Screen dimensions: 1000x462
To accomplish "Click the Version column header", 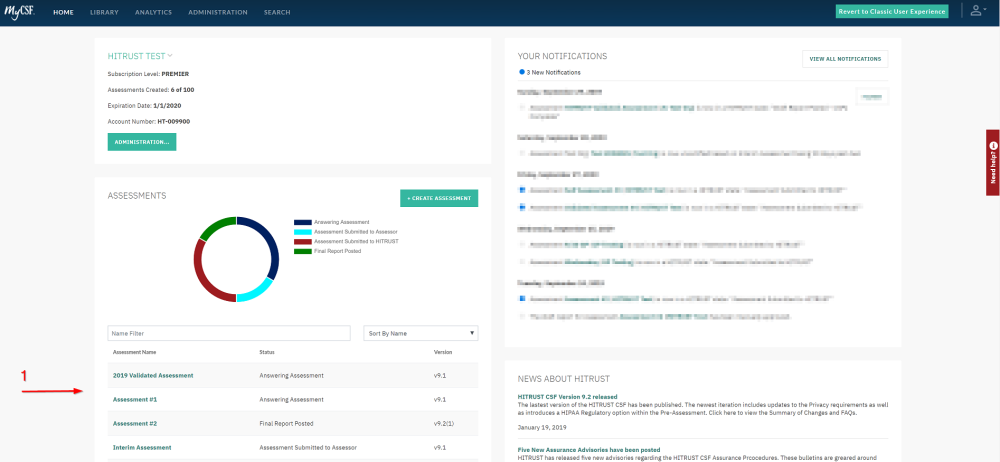I will pos(443,352).
